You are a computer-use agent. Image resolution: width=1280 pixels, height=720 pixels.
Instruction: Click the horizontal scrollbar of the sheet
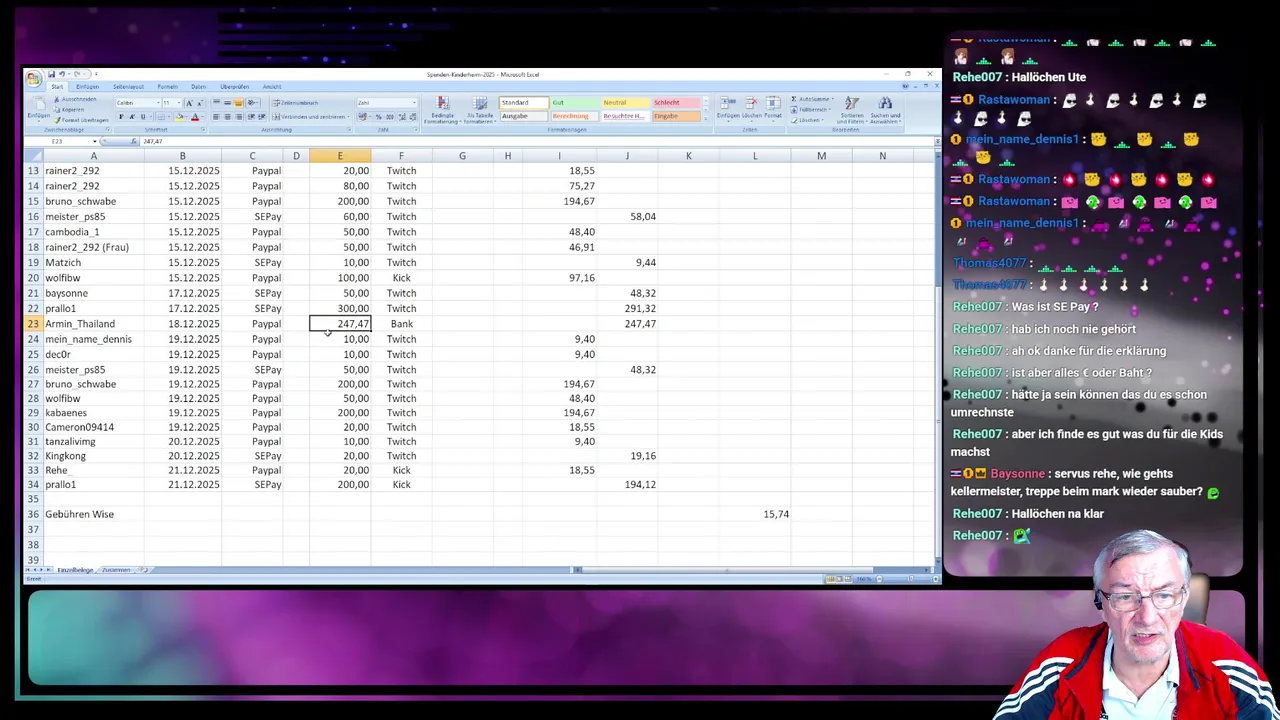pos(725,570)
